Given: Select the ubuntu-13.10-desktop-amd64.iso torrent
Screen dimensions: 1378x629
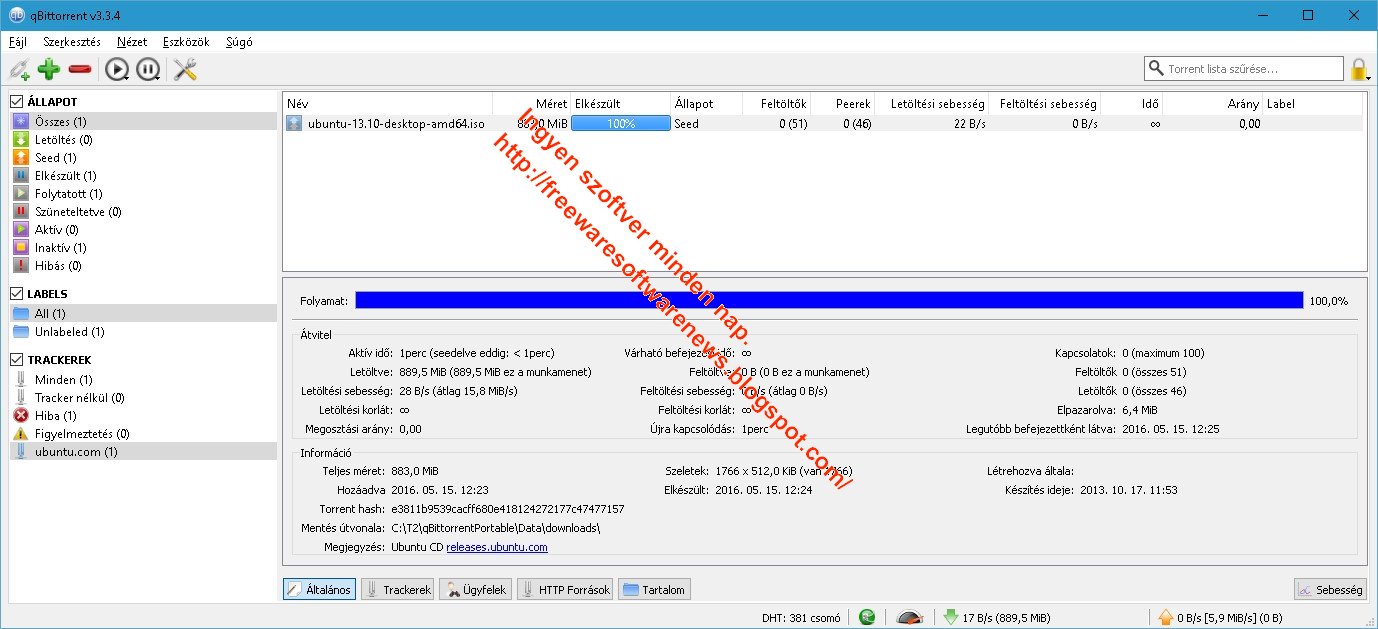Looking at the screenshot, I should (396, 124).
